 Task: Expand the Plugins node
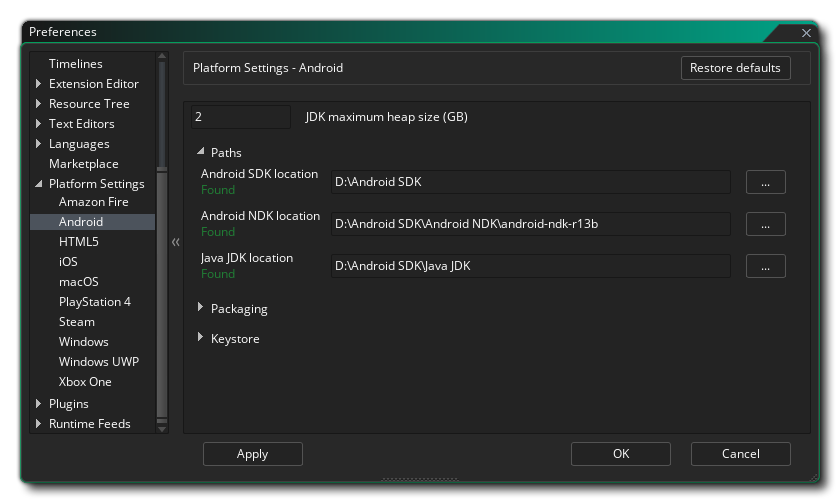[38, 403]
